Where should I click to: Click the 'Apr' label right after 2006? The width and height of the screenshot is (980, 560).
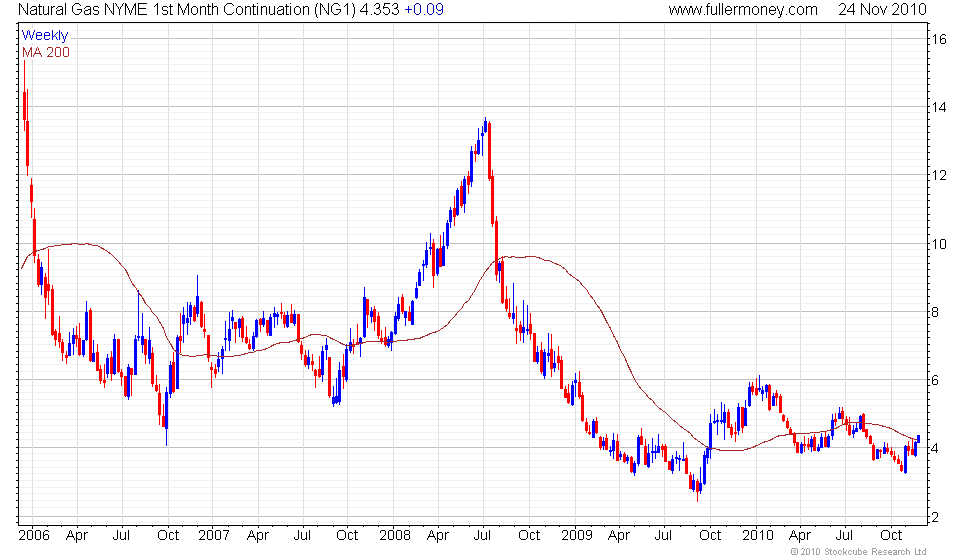coord(77,536)
